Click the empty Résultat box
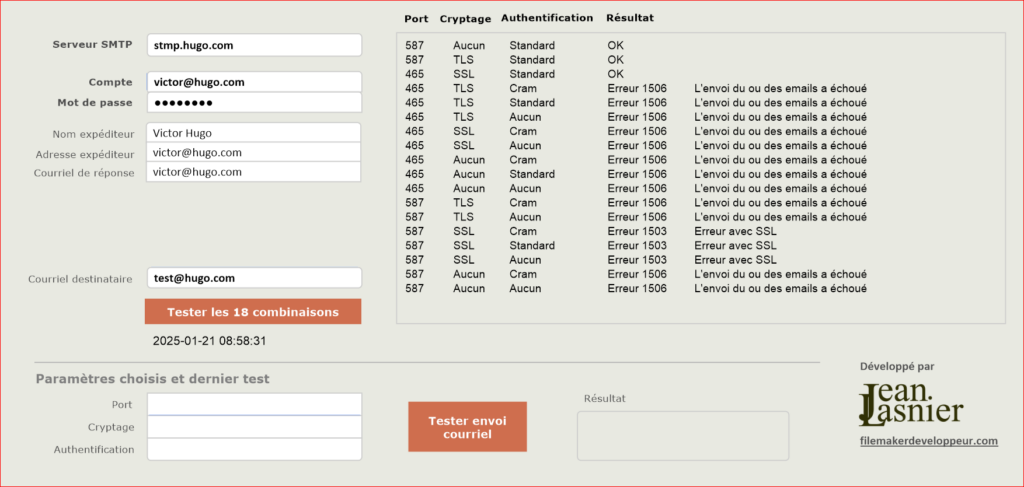1024x487 pixels. tap(682, 436)
